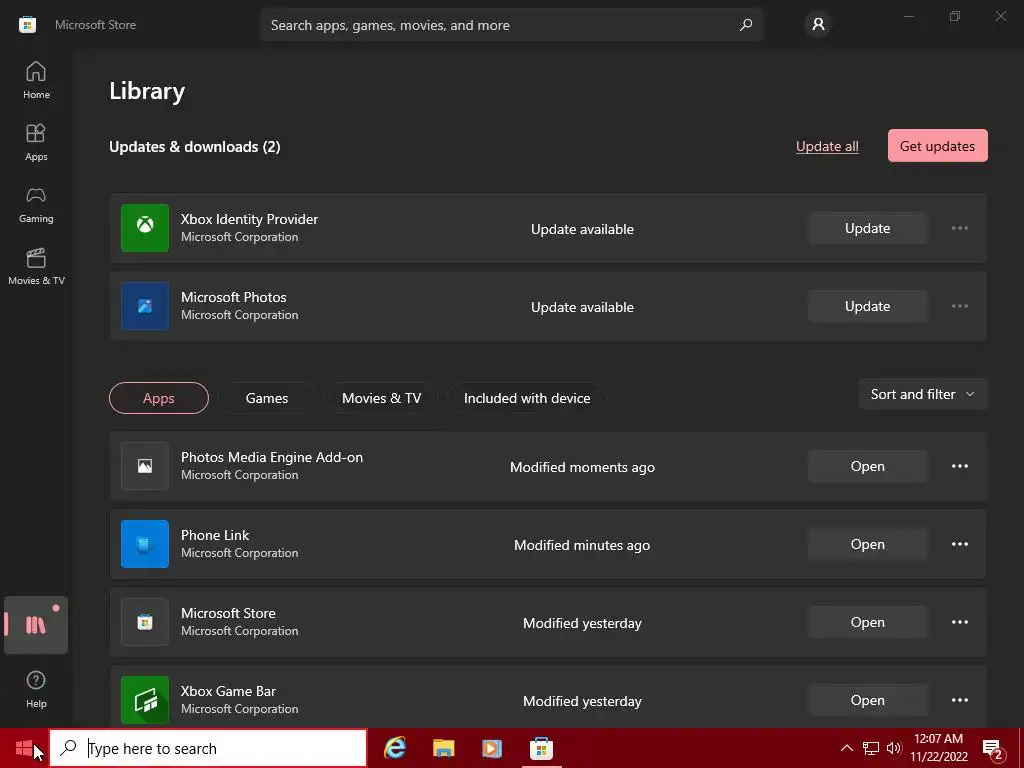Click the Updates & downloads (2) heading
This screenshot has height=768, width=1024.
pyautogui.click(x=195, y=146)
